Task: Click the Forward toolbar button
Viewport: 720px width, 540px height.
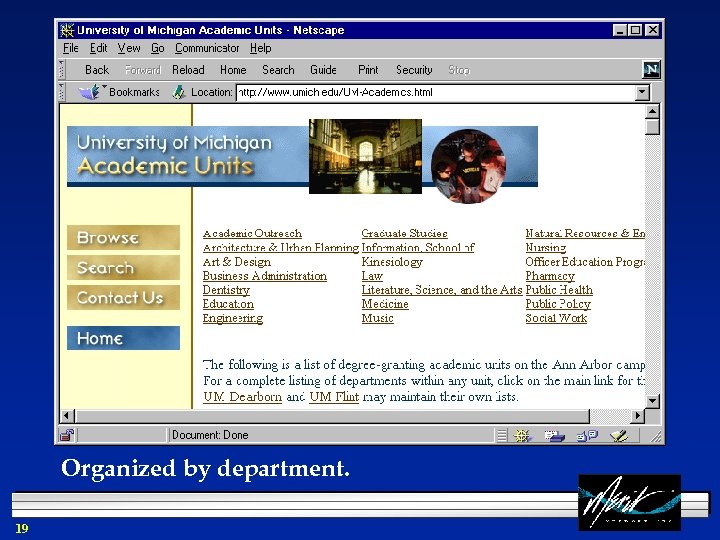Action: tap(143, 70)
